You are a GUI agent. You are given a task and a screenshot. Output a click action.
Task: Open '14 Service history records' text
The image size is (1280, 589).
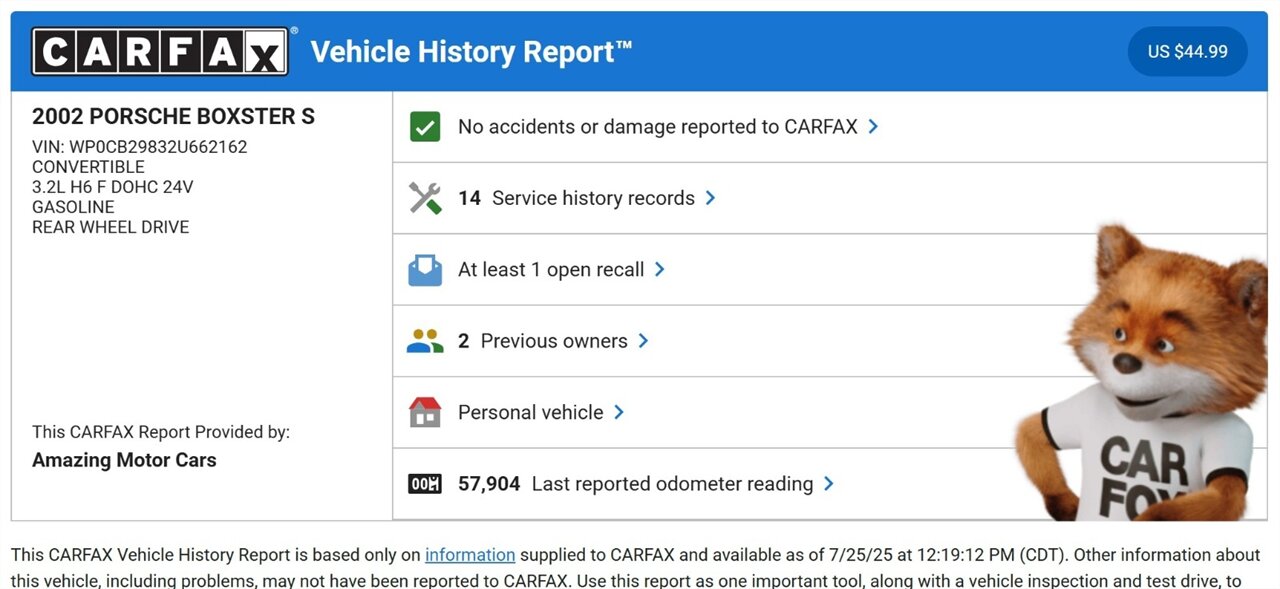tap(576, 198)
